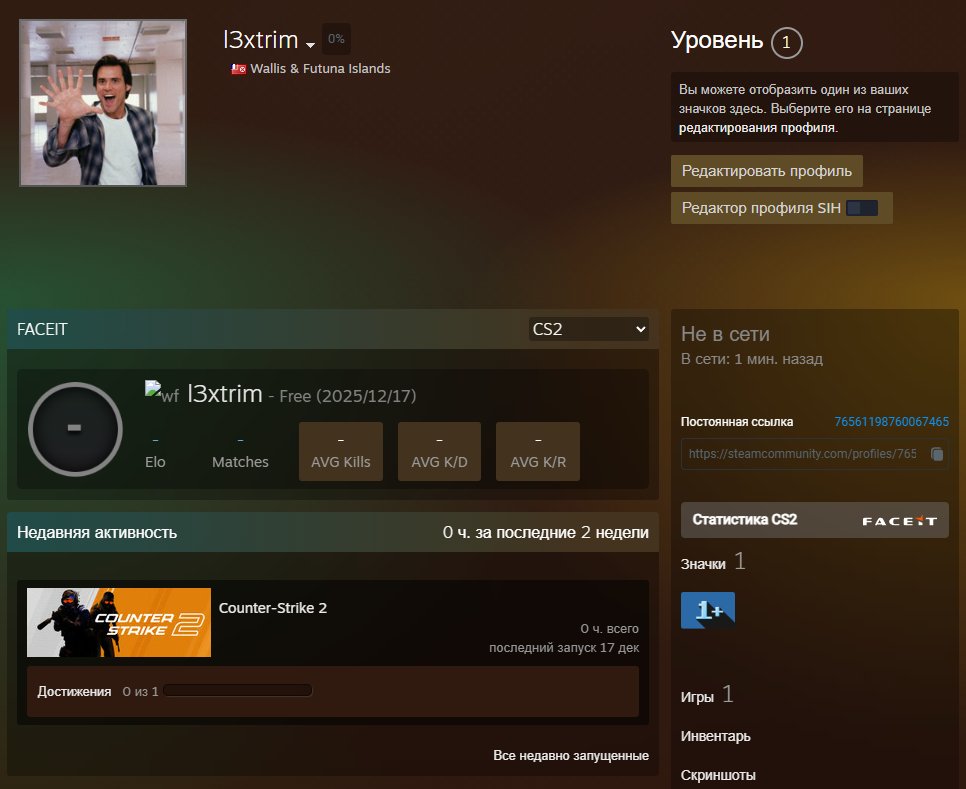Open the 76561198760067465 SteamID link
This screenshot has height=789, width=966.
(x=891, y=422)
